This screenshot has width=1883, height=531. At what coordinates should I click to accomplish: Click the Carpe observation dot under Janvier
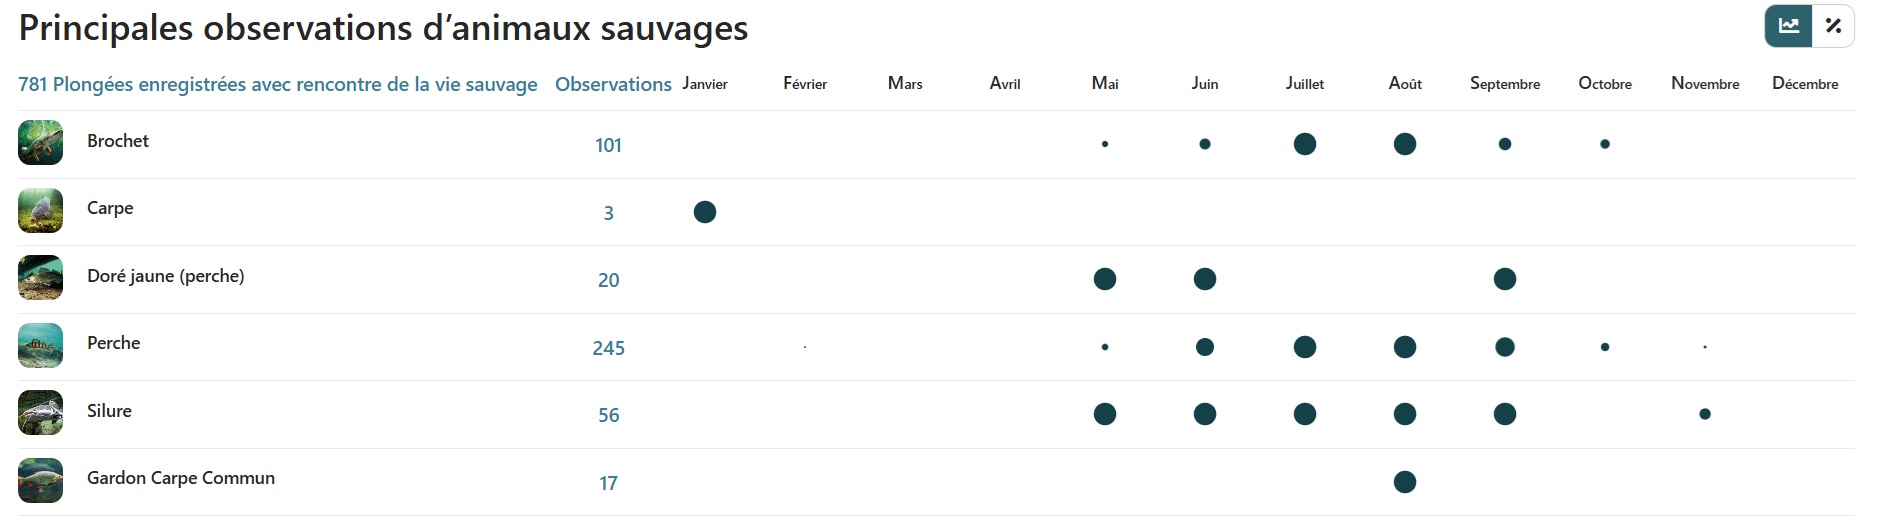[705, 212]
